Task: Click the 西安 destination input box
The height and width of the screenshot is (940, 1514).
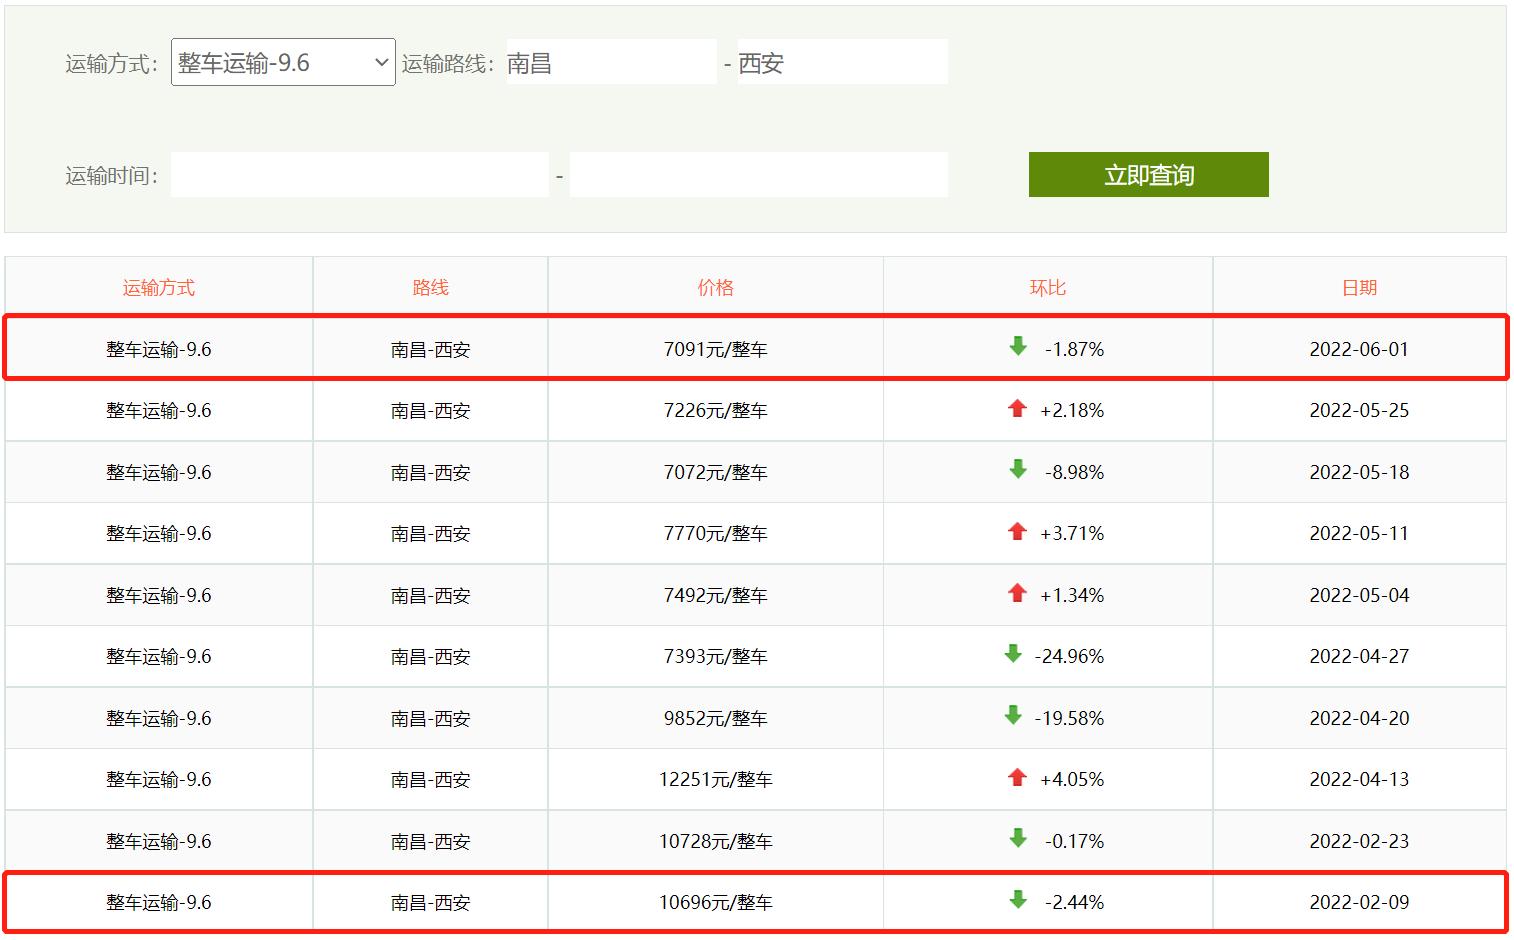Action: click(x=842, y=61)
